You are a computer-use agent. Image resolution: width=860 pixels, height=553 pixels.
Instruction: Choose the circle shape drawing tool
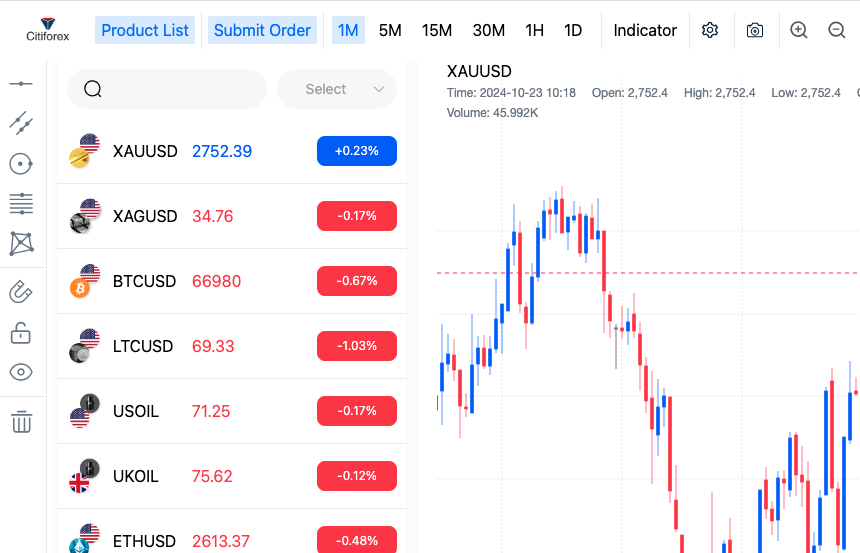click(21, 163)
